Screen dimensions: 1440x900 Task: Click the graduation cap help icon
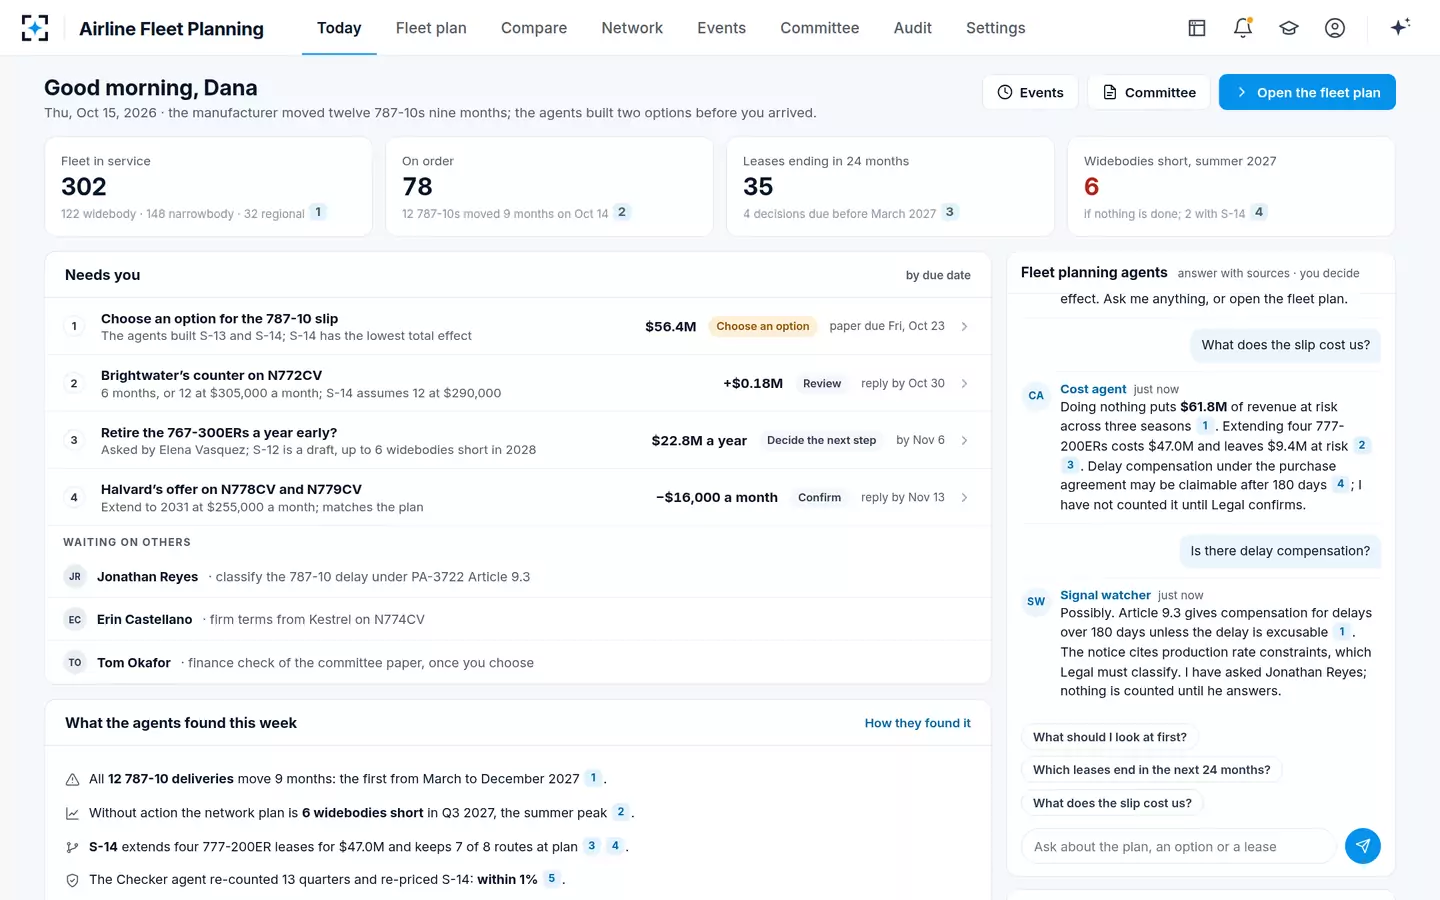coord(1289,28)
